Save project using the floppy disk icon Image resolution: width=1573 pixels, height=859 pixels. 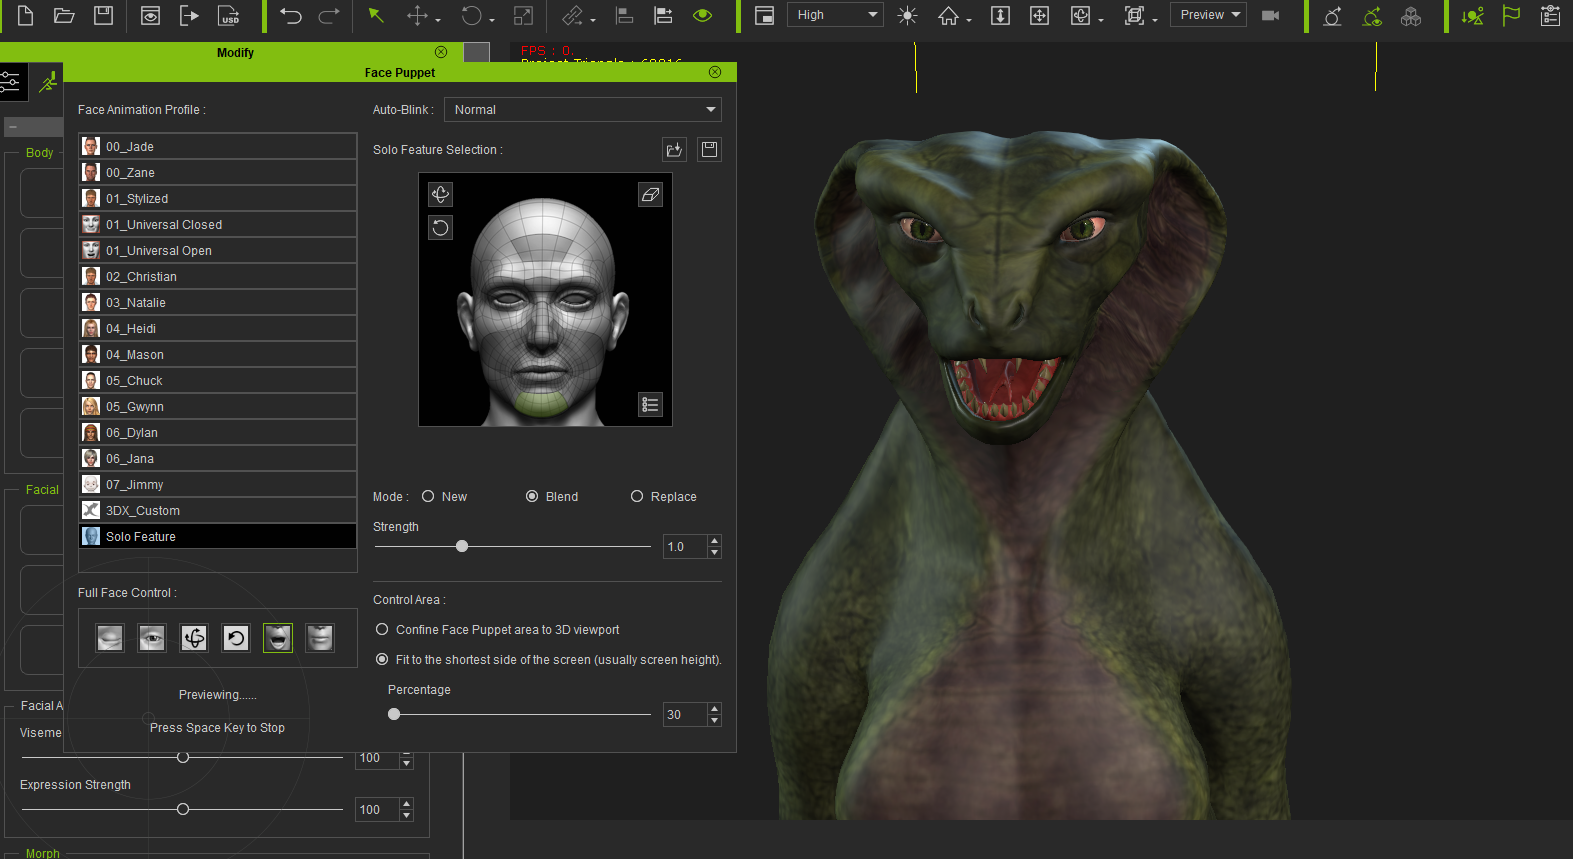point(103,15)
